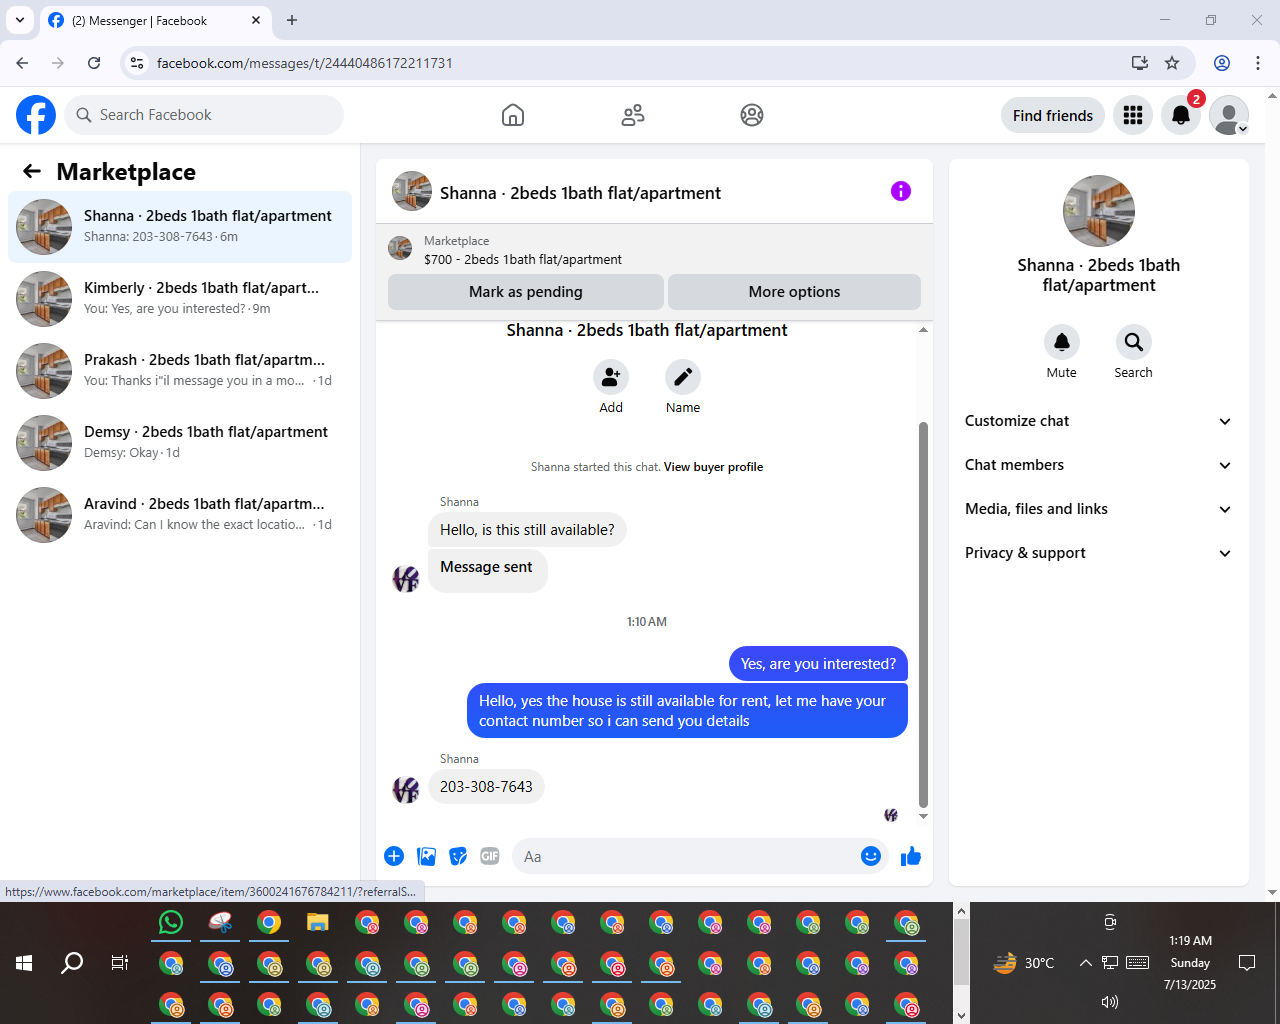
Task: Open the Facebook logo home link
Action: point(36,115)
